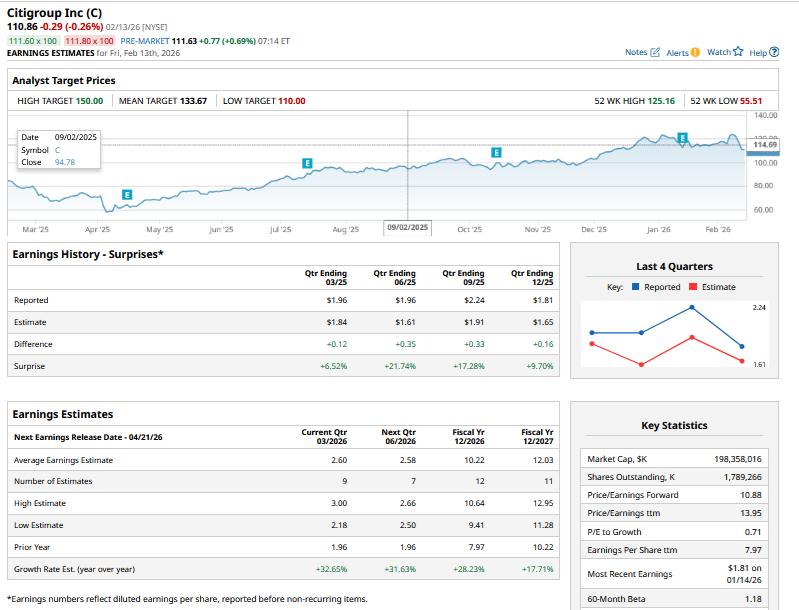Click the 114.69 price tag on chart axis

click(765, 145)
